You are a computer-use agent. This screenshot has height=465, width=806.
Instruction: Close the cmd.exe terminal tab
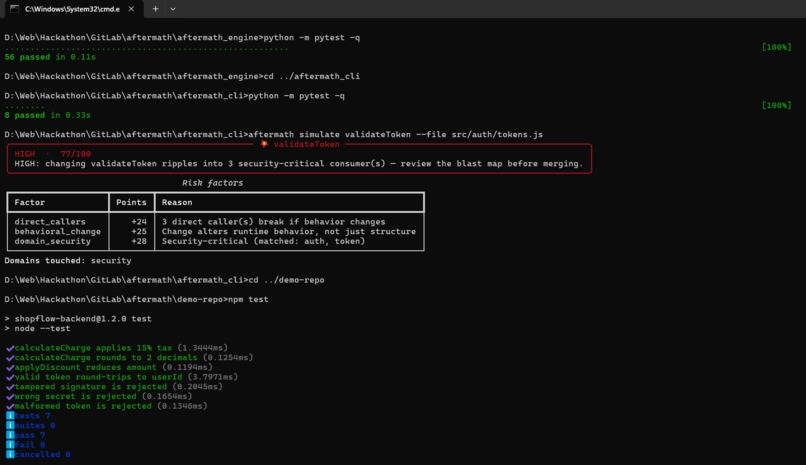pos(132,9)
